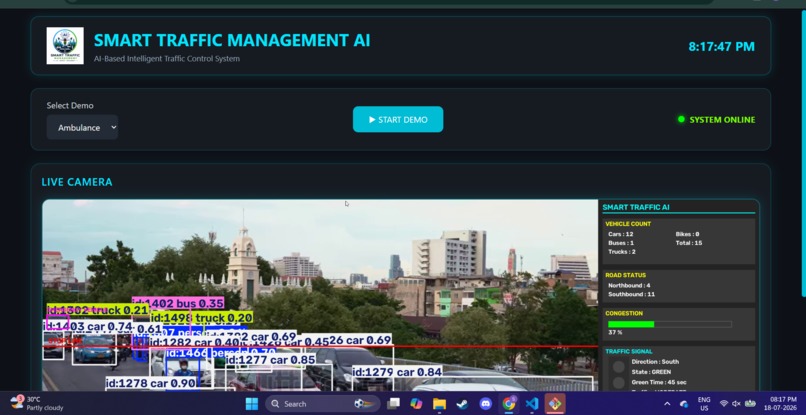Open File Explorer from the taskbar
The width and height of the screenshot is (806, 415).
439,404
